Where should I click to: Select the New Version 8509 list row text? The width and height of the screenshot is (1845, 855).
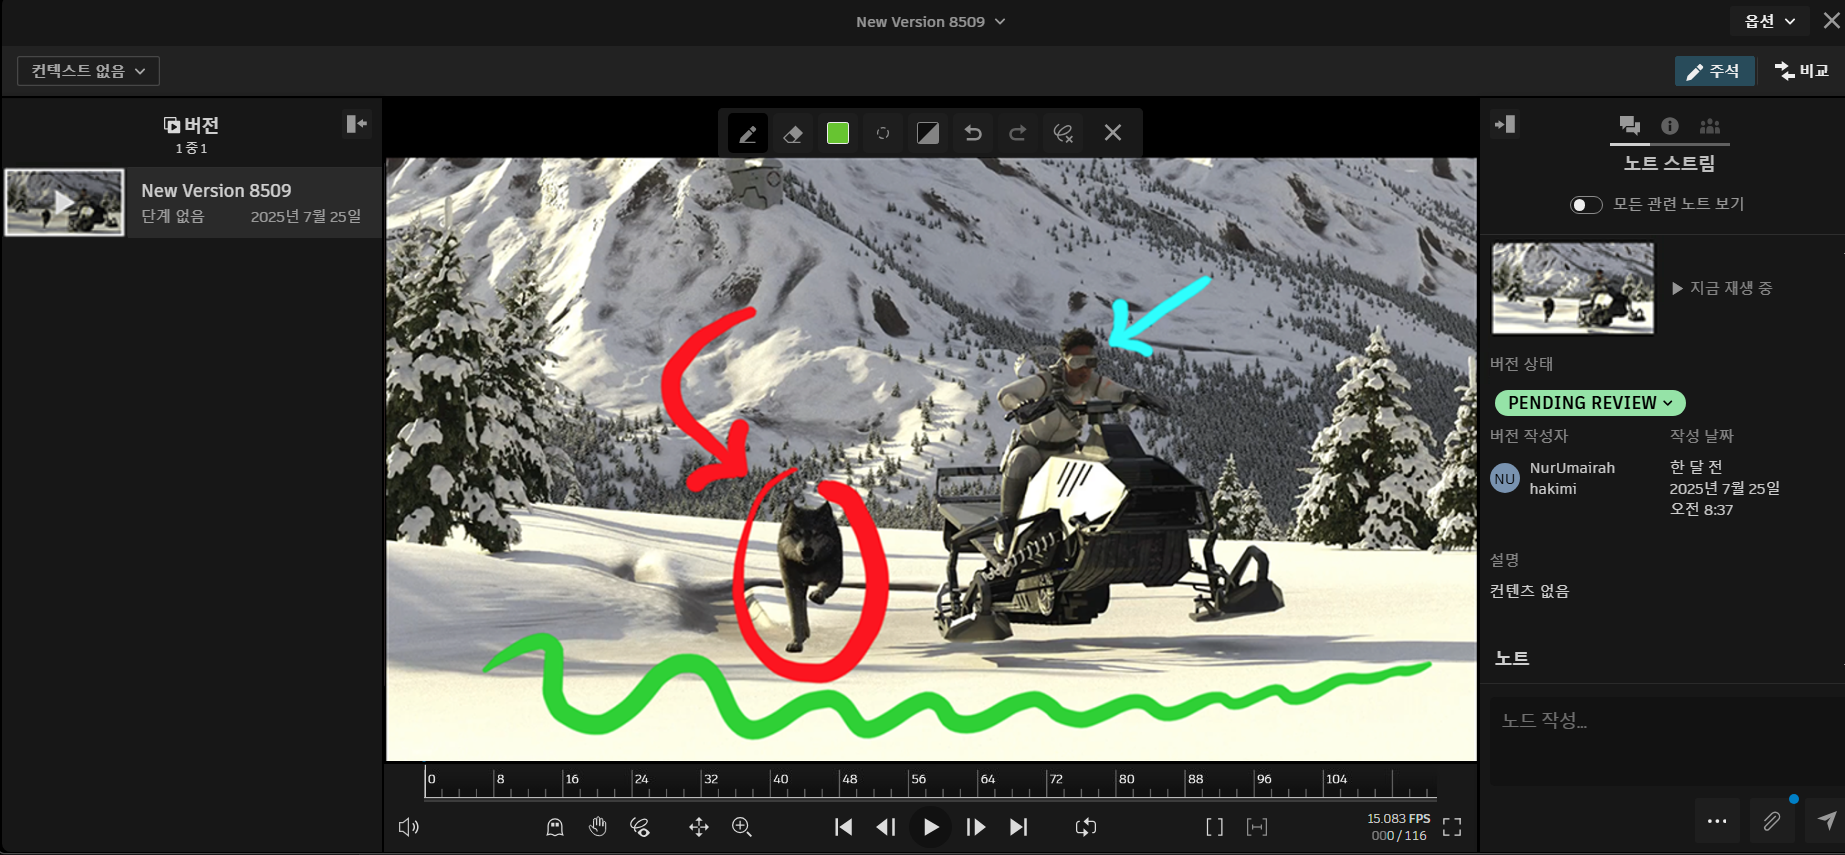[x=216, y=190]
